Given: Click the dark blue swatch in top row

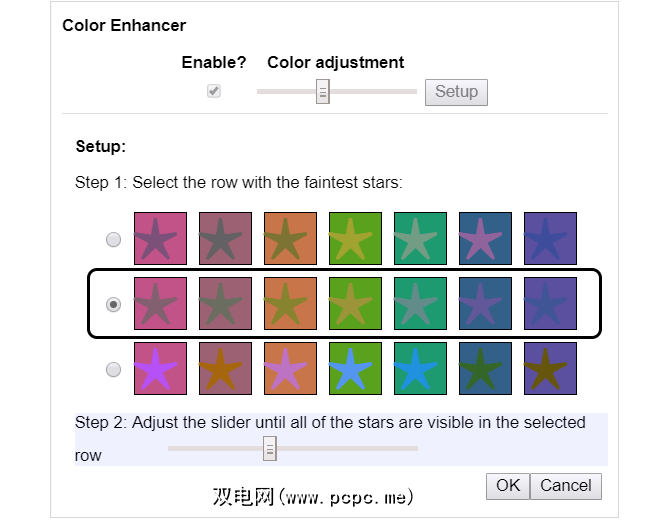Looking at the screenshot, I should [x=485, y=239].
